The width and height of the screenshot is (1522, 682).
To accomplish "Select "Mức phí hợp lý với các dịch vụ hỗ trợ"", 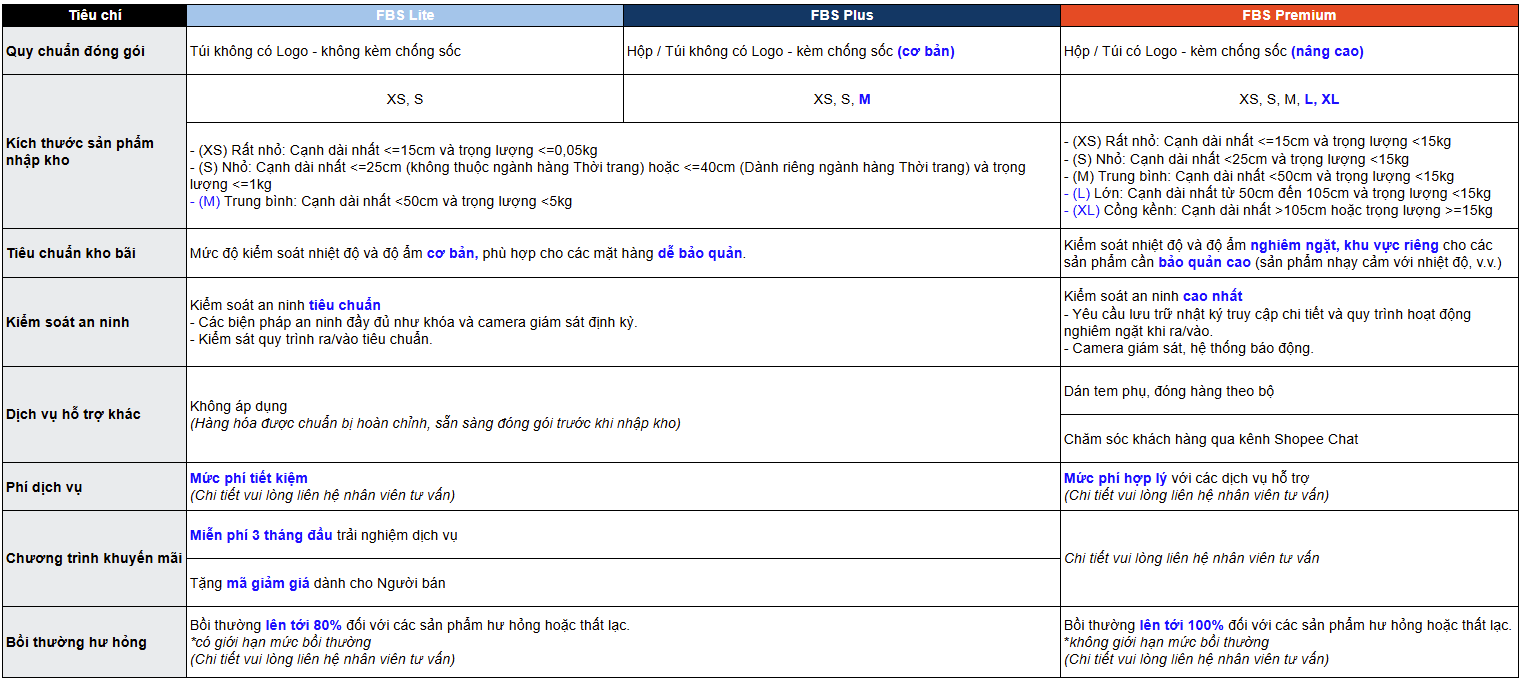I will pyautogui.click(x=1186, y=478).
